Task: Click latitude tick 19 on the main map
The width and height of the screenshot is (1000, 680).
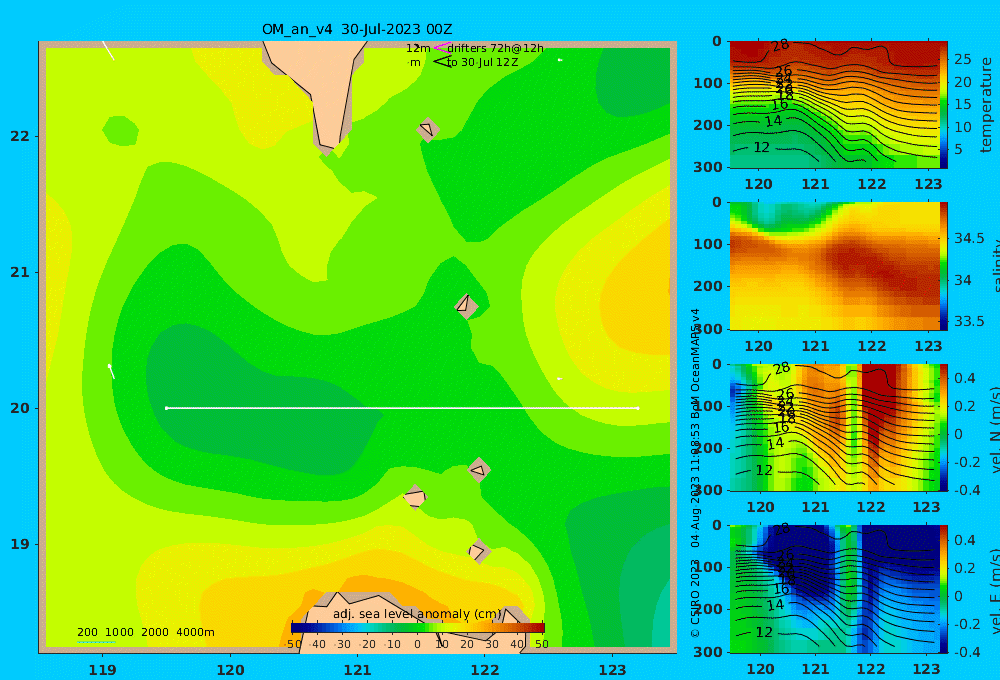Action: coord(20,544)
